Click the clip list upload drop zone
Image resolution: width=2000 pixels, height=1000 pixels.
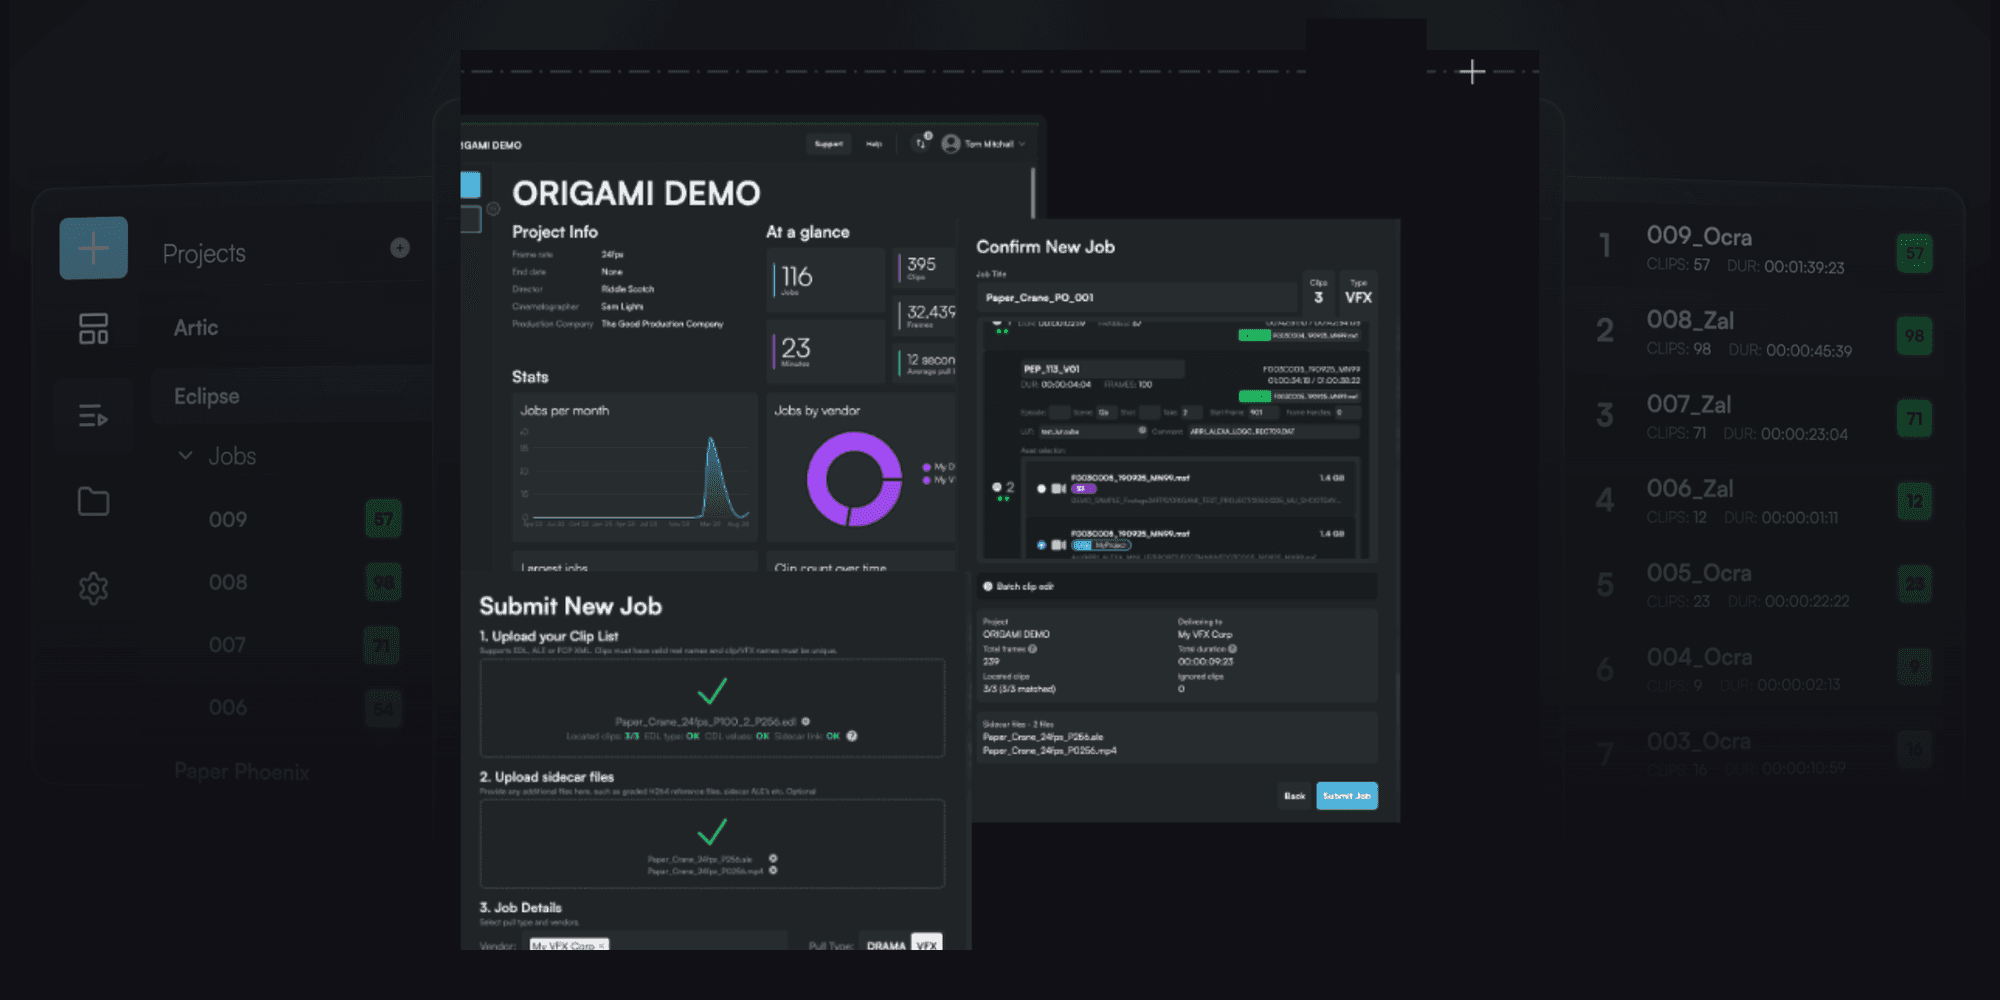point(712,708)
